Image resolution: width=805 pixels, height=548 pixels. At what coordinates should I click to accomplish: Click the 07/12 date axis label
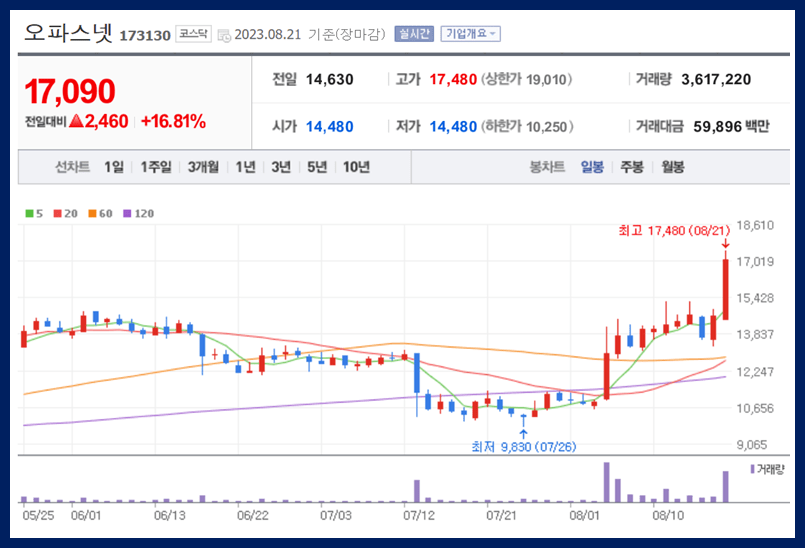[x=418, y=515]
